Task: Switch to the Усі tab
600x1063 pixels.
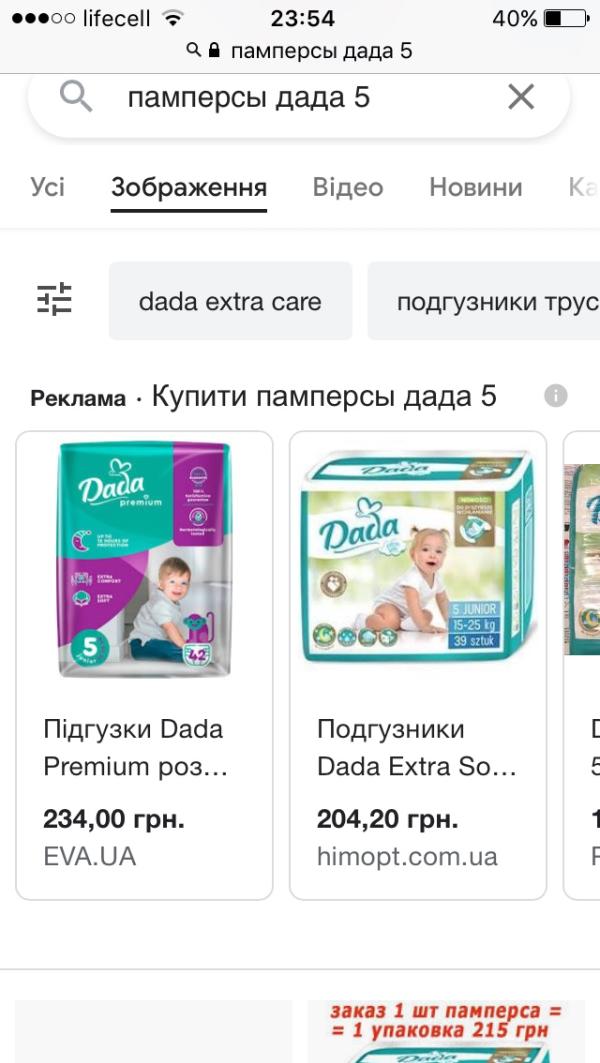Action: 47,187
